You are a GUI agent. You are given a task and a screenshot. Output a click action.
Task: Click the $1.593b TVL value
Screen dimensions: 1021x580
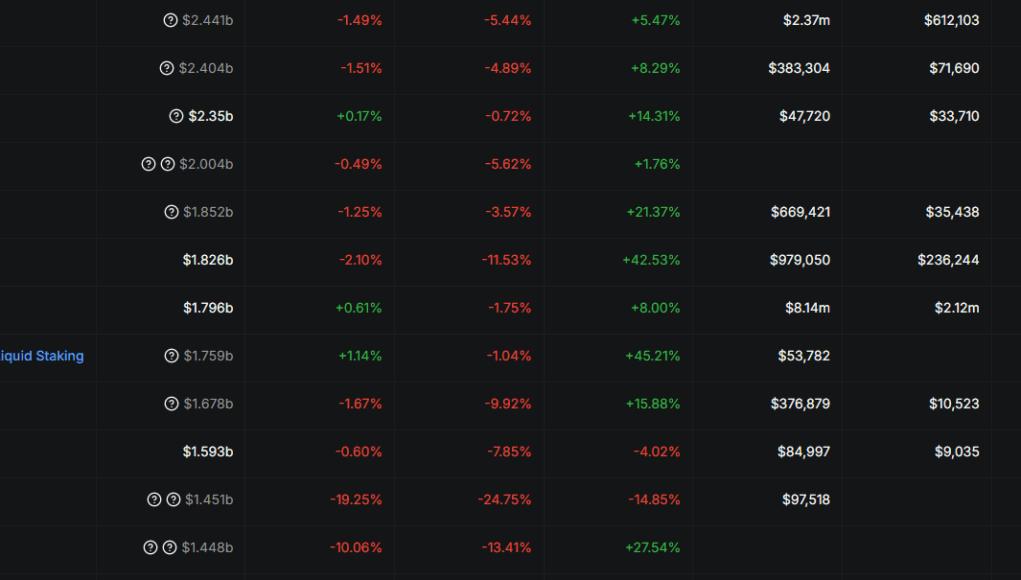208,452
